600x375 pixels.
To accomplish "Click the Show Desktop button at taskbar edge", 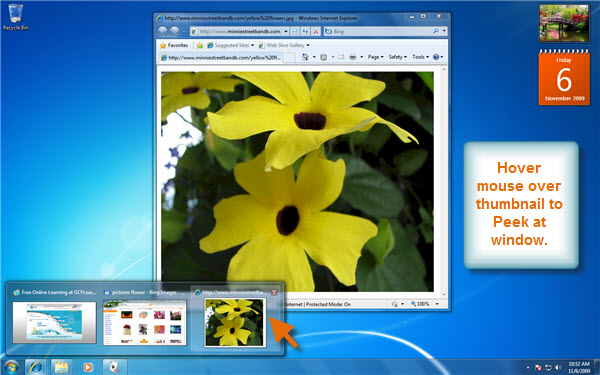I will coord(597,367).
